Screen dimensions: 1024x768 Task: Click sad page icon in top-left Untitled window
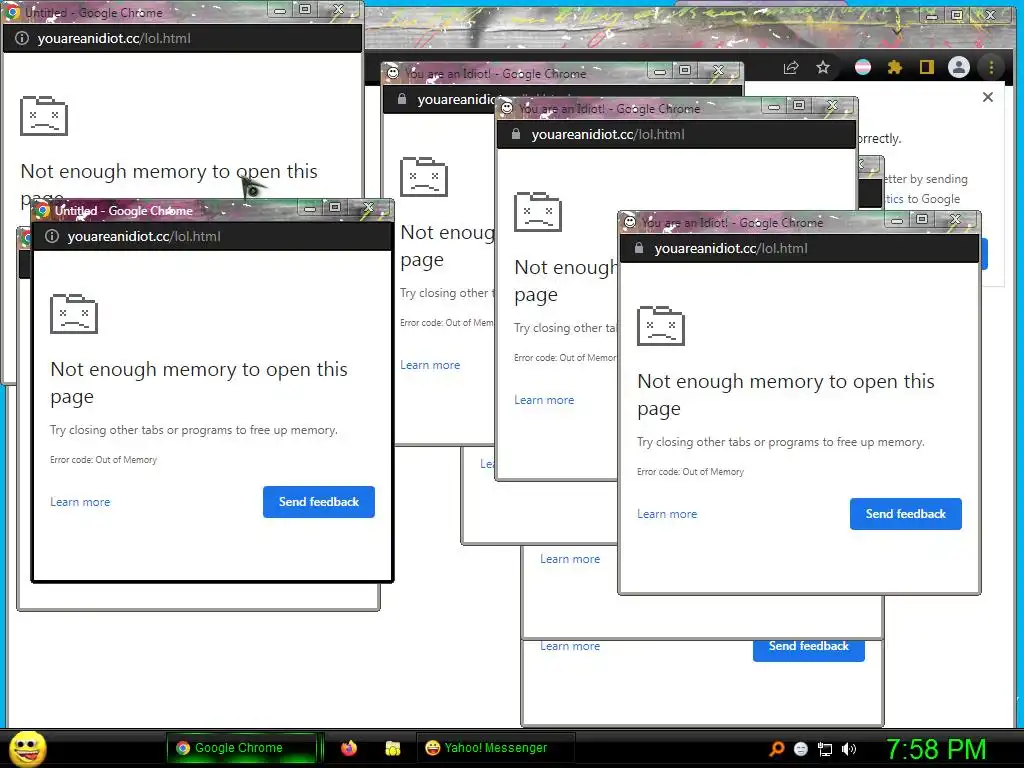(44, 116)
